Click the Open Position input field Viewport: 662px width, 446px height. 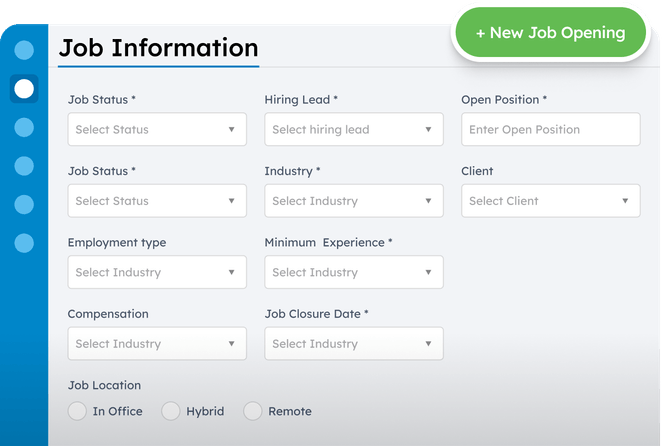pos(550,130)
